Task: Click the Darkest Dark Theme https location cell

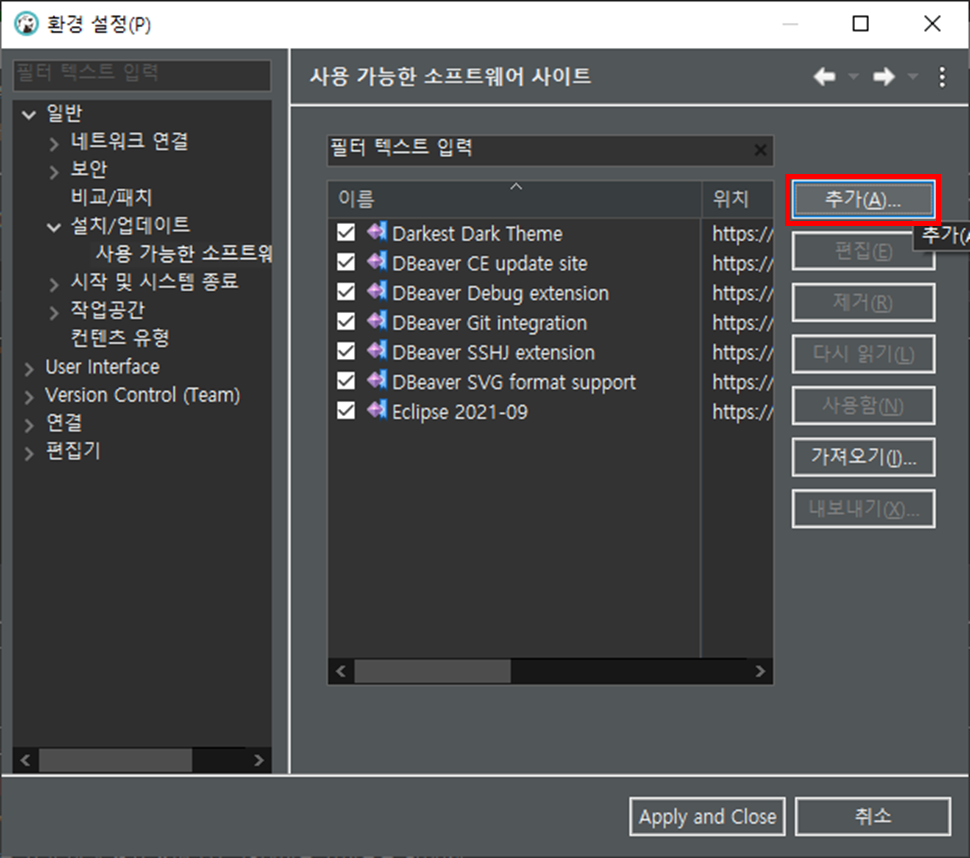Action: [742, 234]
